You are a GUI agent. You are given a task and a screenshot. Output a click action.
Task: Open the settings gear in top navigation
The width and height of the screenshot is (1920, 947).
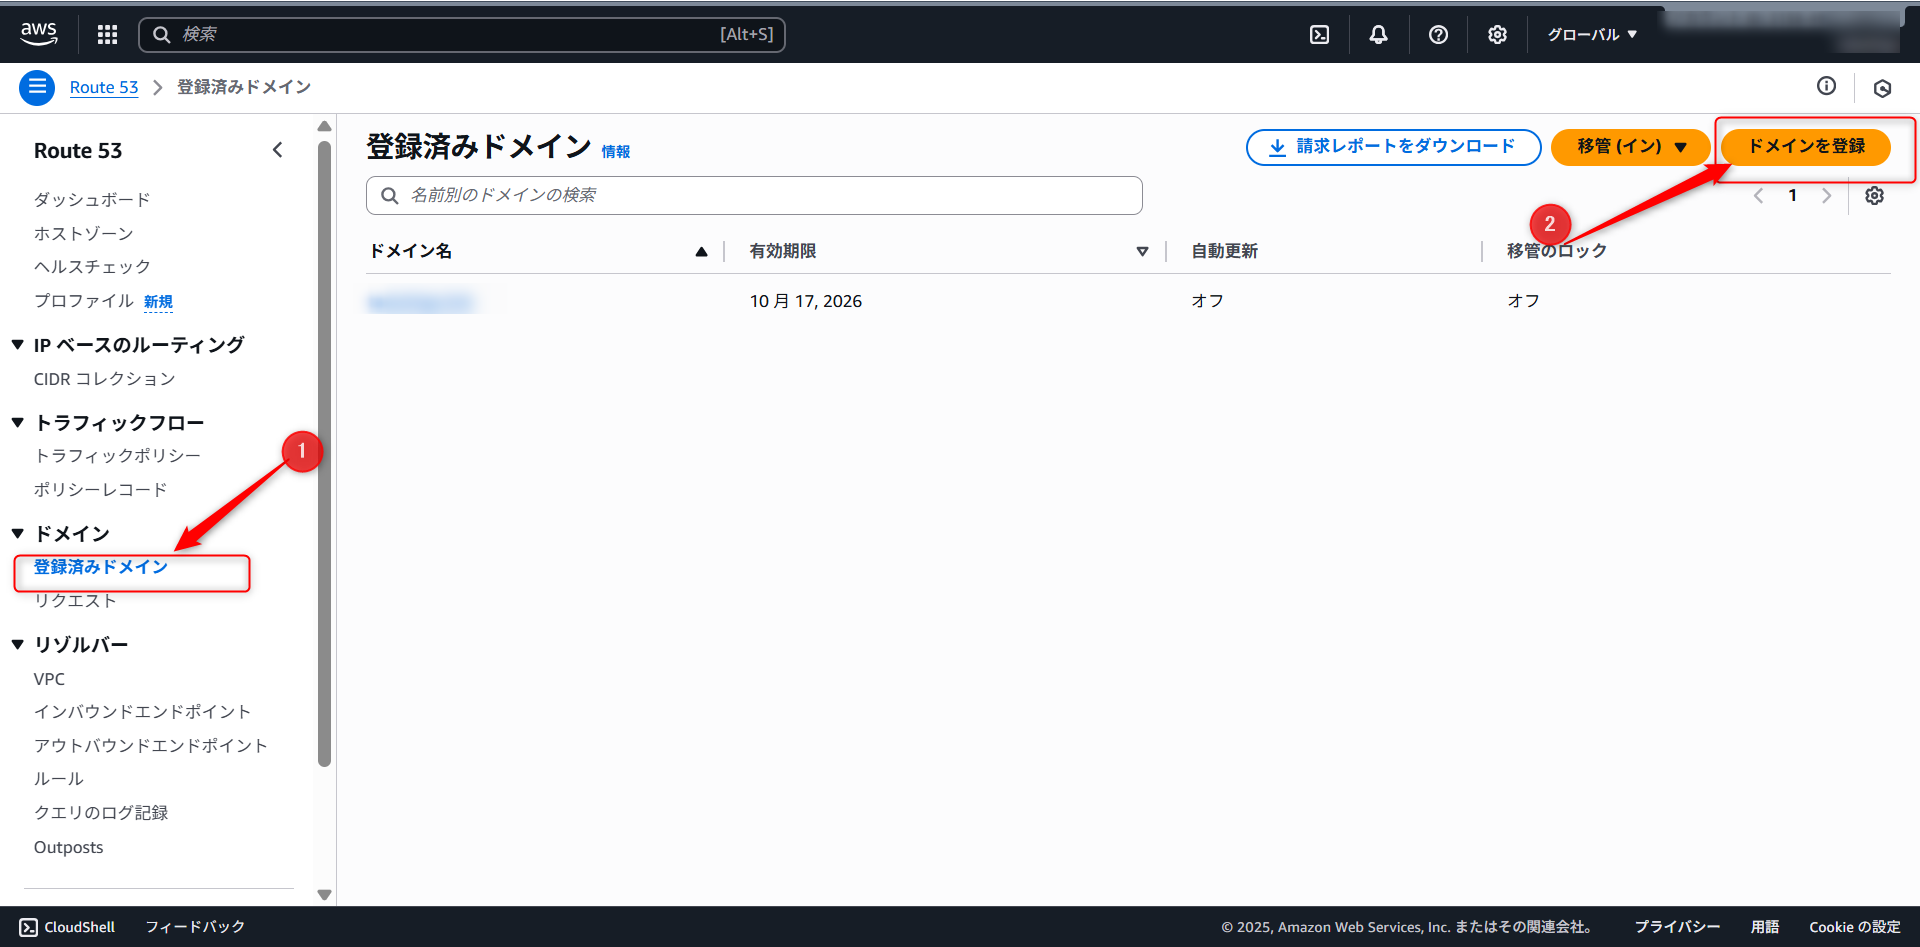coord(1497,35)
